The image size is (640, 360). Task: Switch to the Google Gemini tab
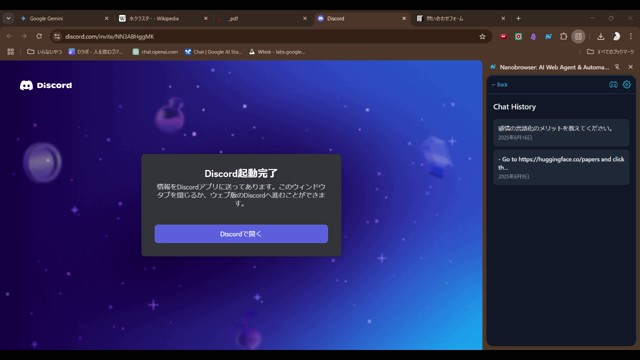[x=64, y=18]
